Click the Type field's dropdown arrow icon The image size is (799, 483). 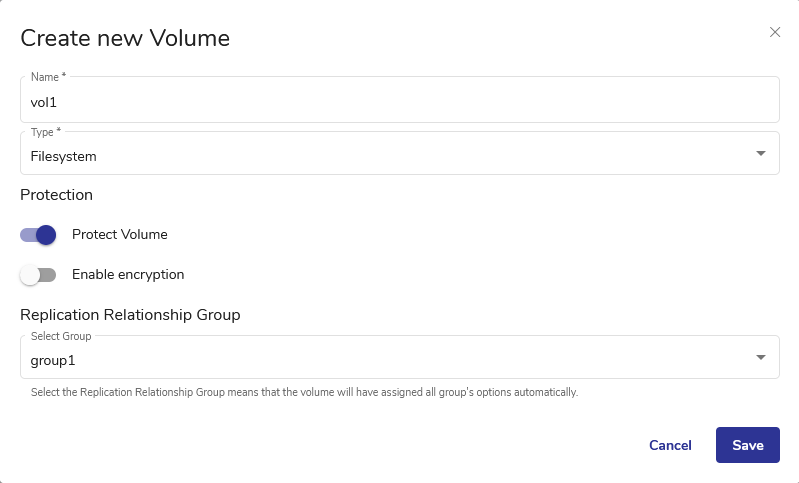tap(761, 154)
